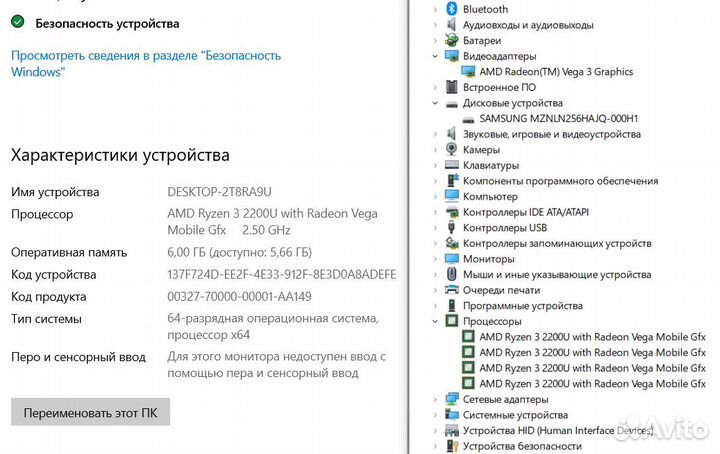
Task: Select the SAMSUNG MZNLN256HAJQ-000H1 disk entry
Action: tap(559, 118)
